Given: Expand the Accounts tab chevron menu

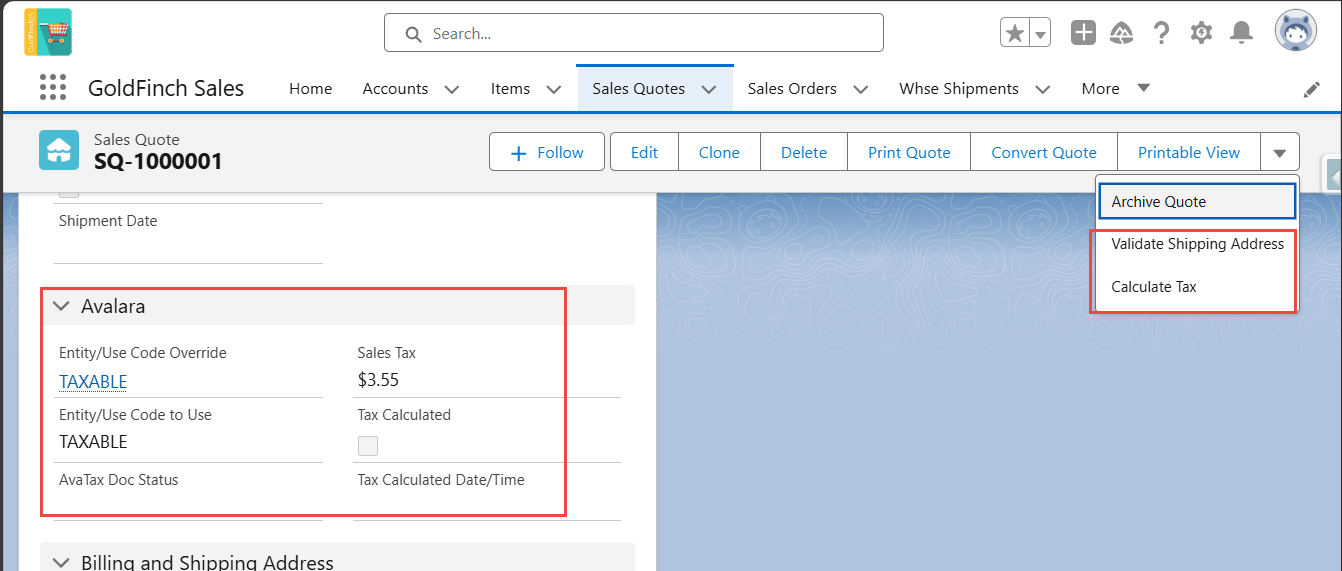Looking at the screenshot, I should (x=451, y=89).
